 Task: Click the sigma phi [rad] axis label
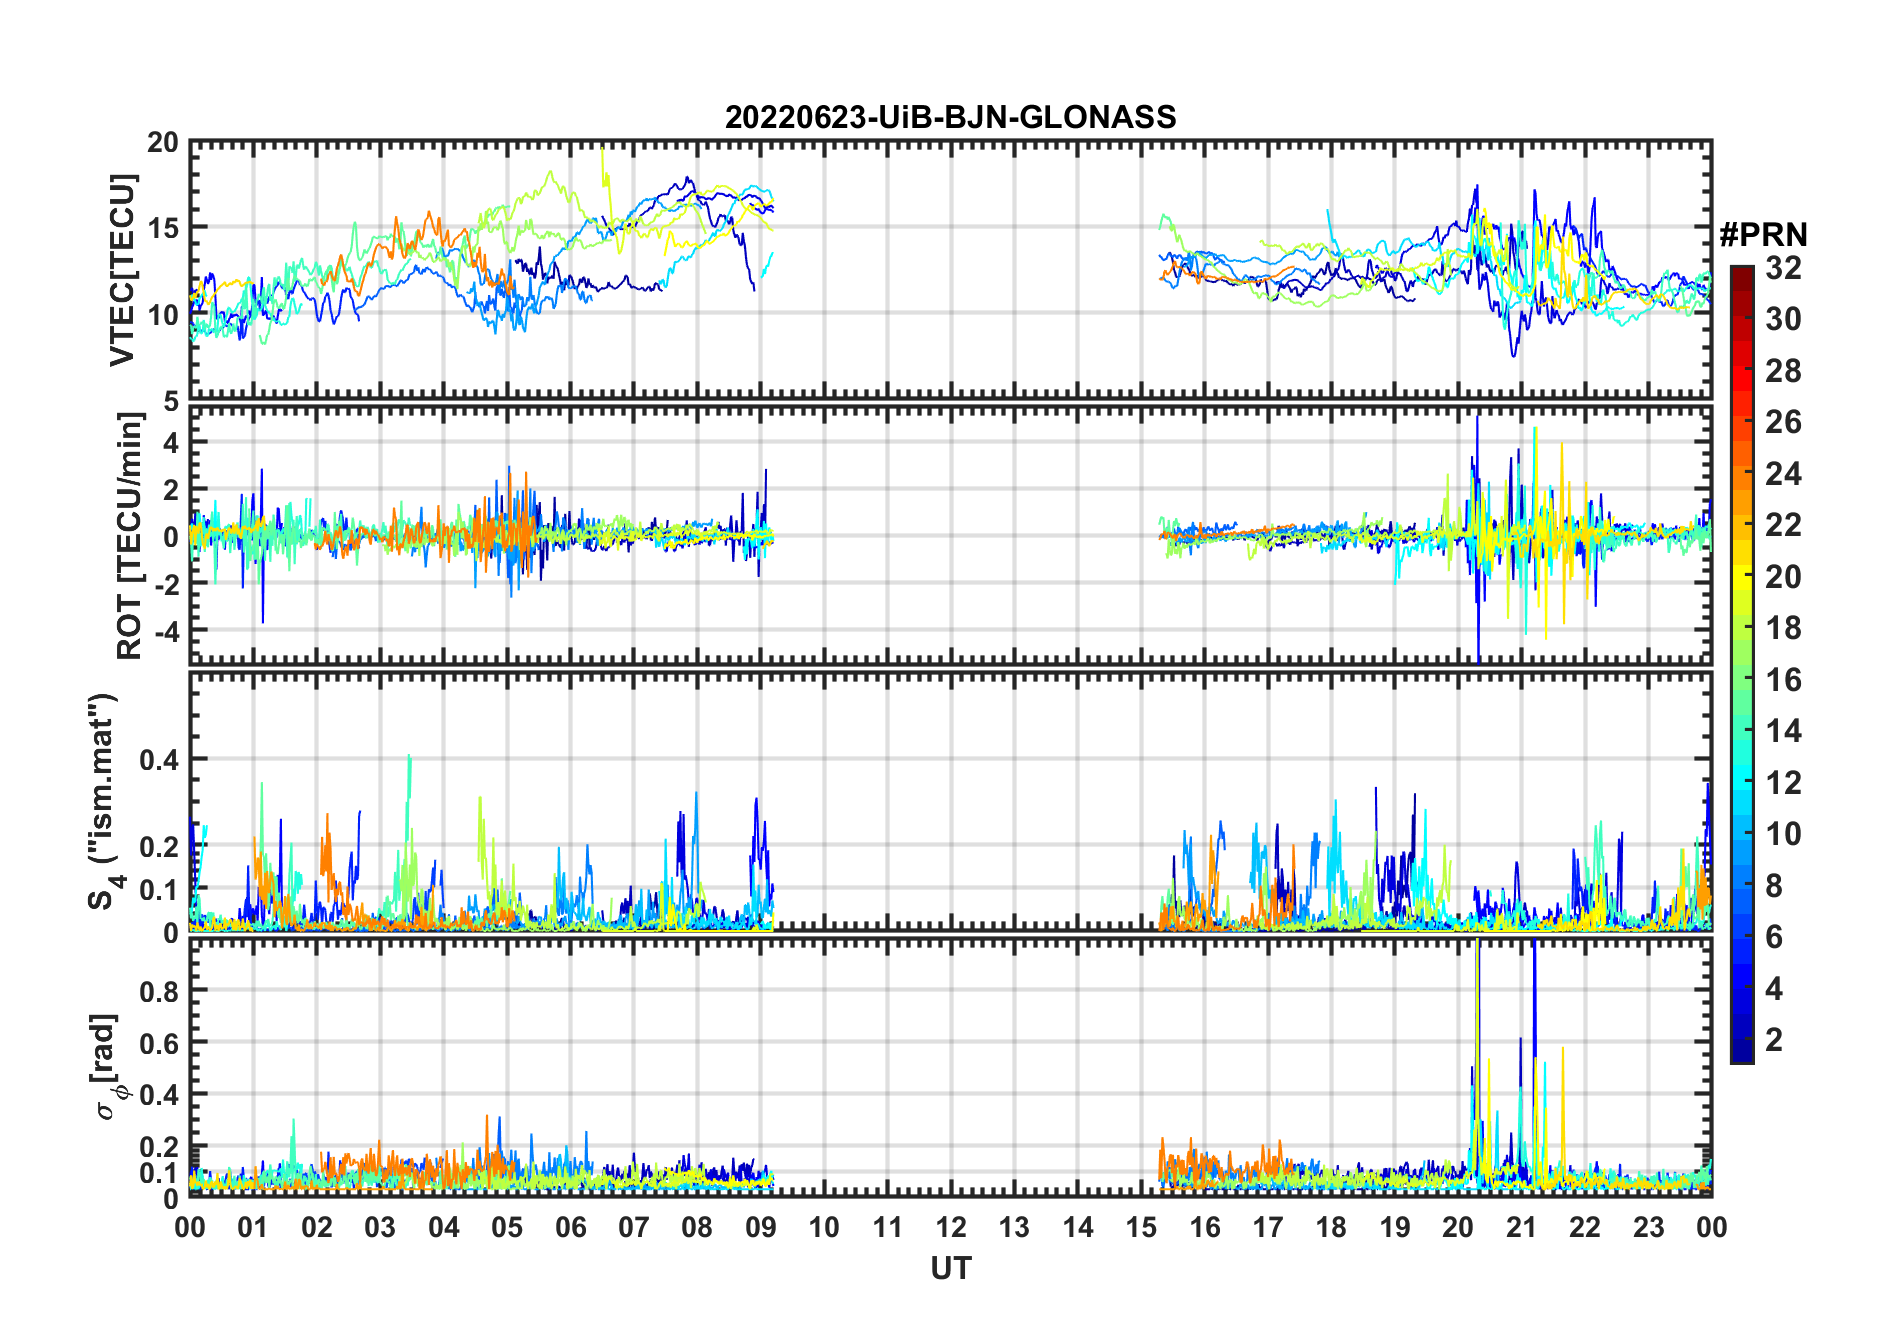click(109, 1067)
